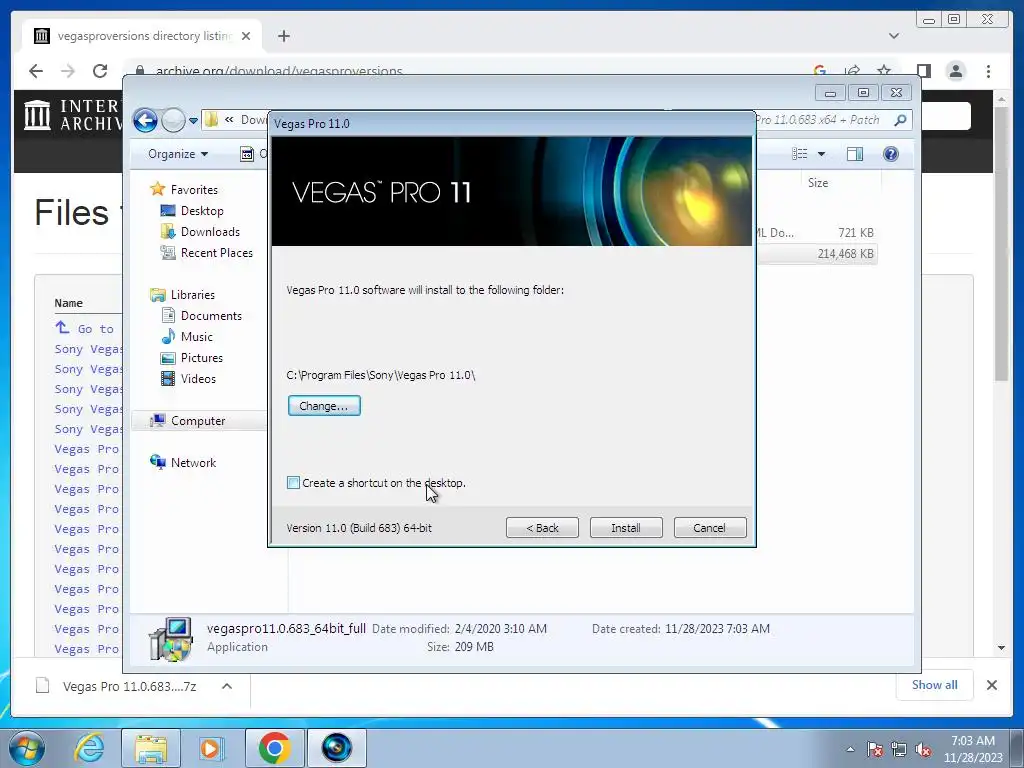Screen dimensions: 1024x768
Task: Click the Install button
Action: (x=626, y=528)
